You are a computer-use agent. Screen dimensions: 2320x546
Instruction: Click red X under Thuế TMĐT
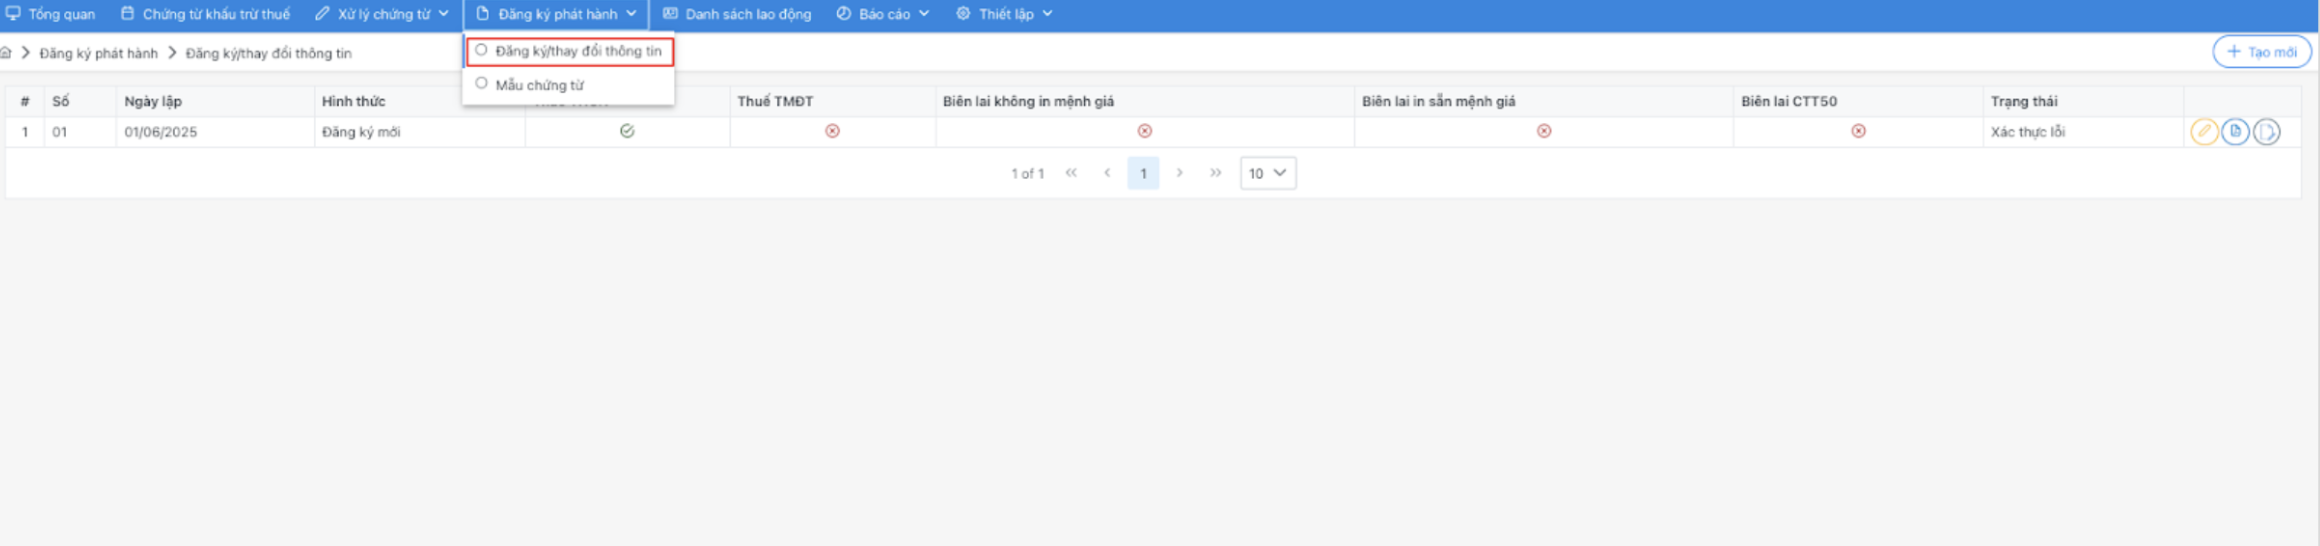pos(832,131)
